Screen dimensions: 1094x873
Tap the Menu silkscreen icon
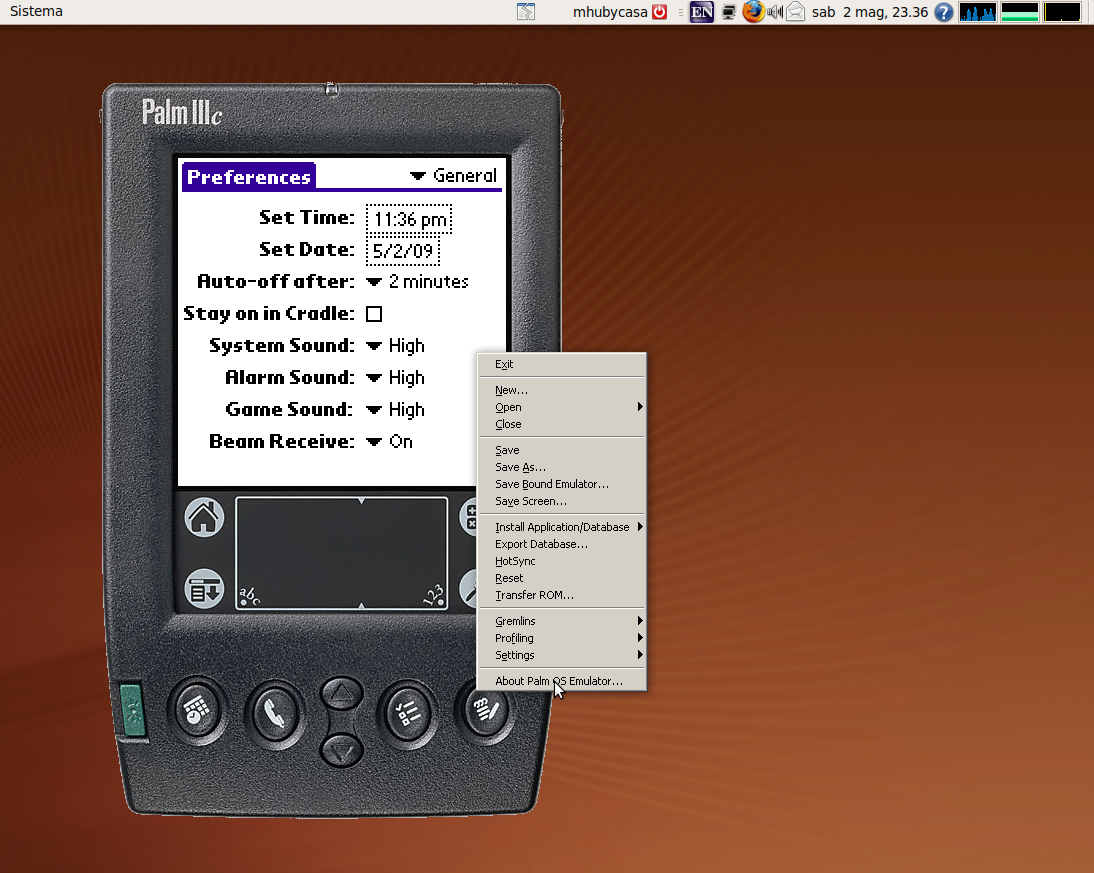click(204, 589)
